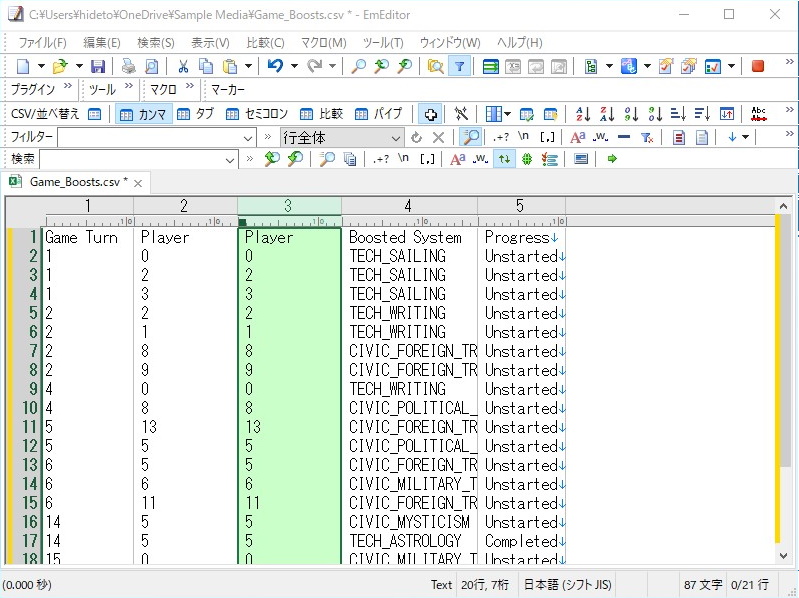Viewport: 799px width, 598px height.
Task: Toggle incremental filter magnifier button
Action: point(470,137)
